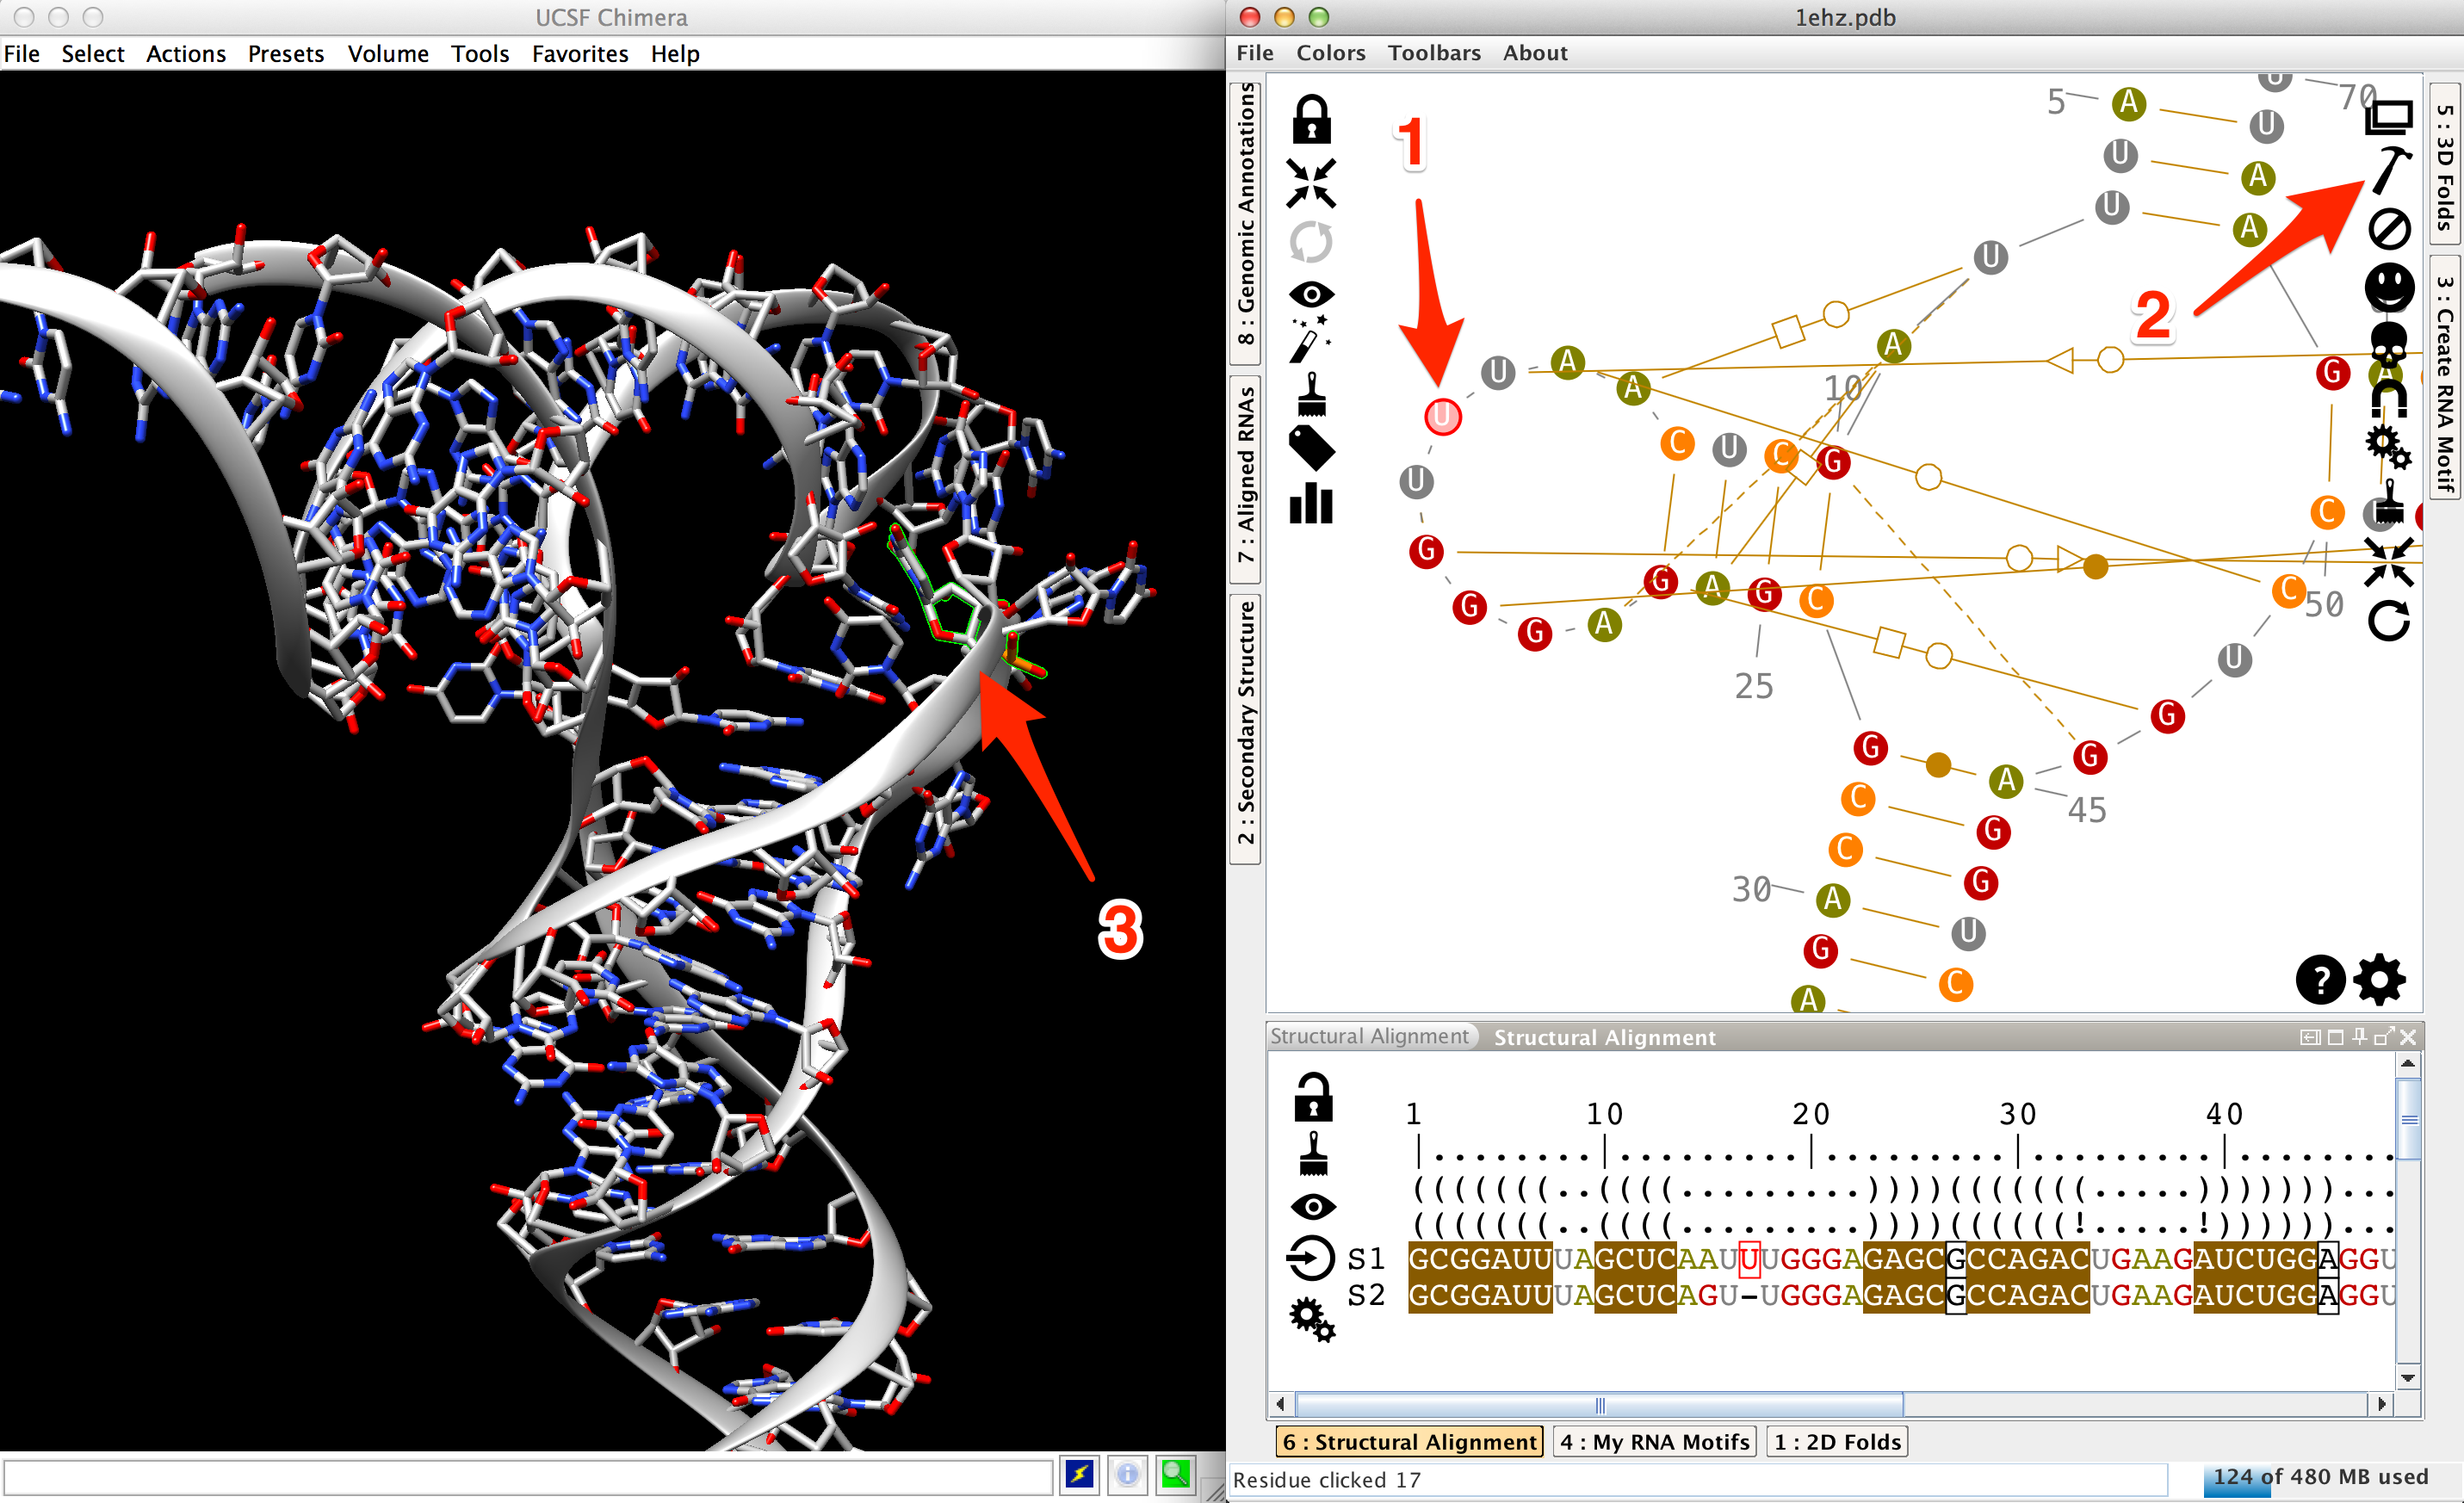Viewport: 2464px width, 1503px height.
Task: Open Chimera's Actions menu
Action: click(186, 54)
